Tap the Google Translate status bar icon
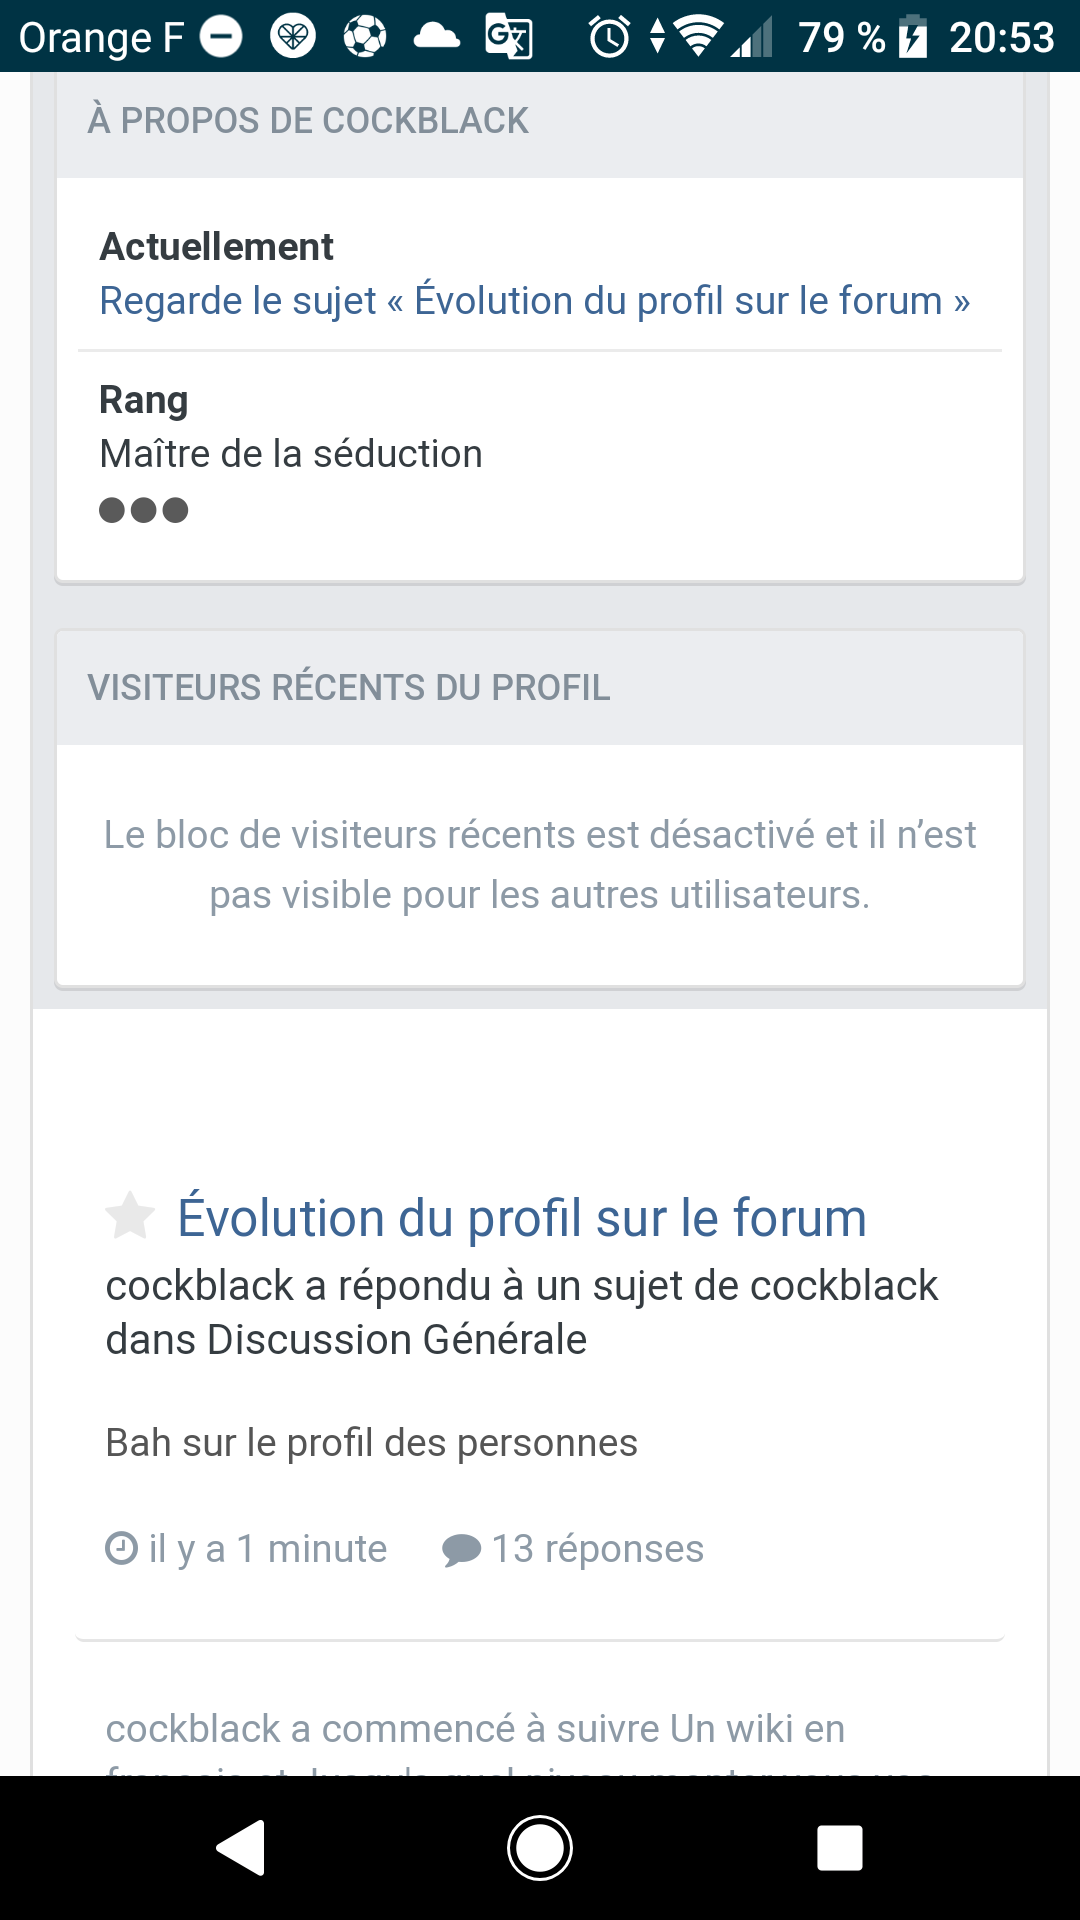1080x1920 pixels. tap(509, 38)
